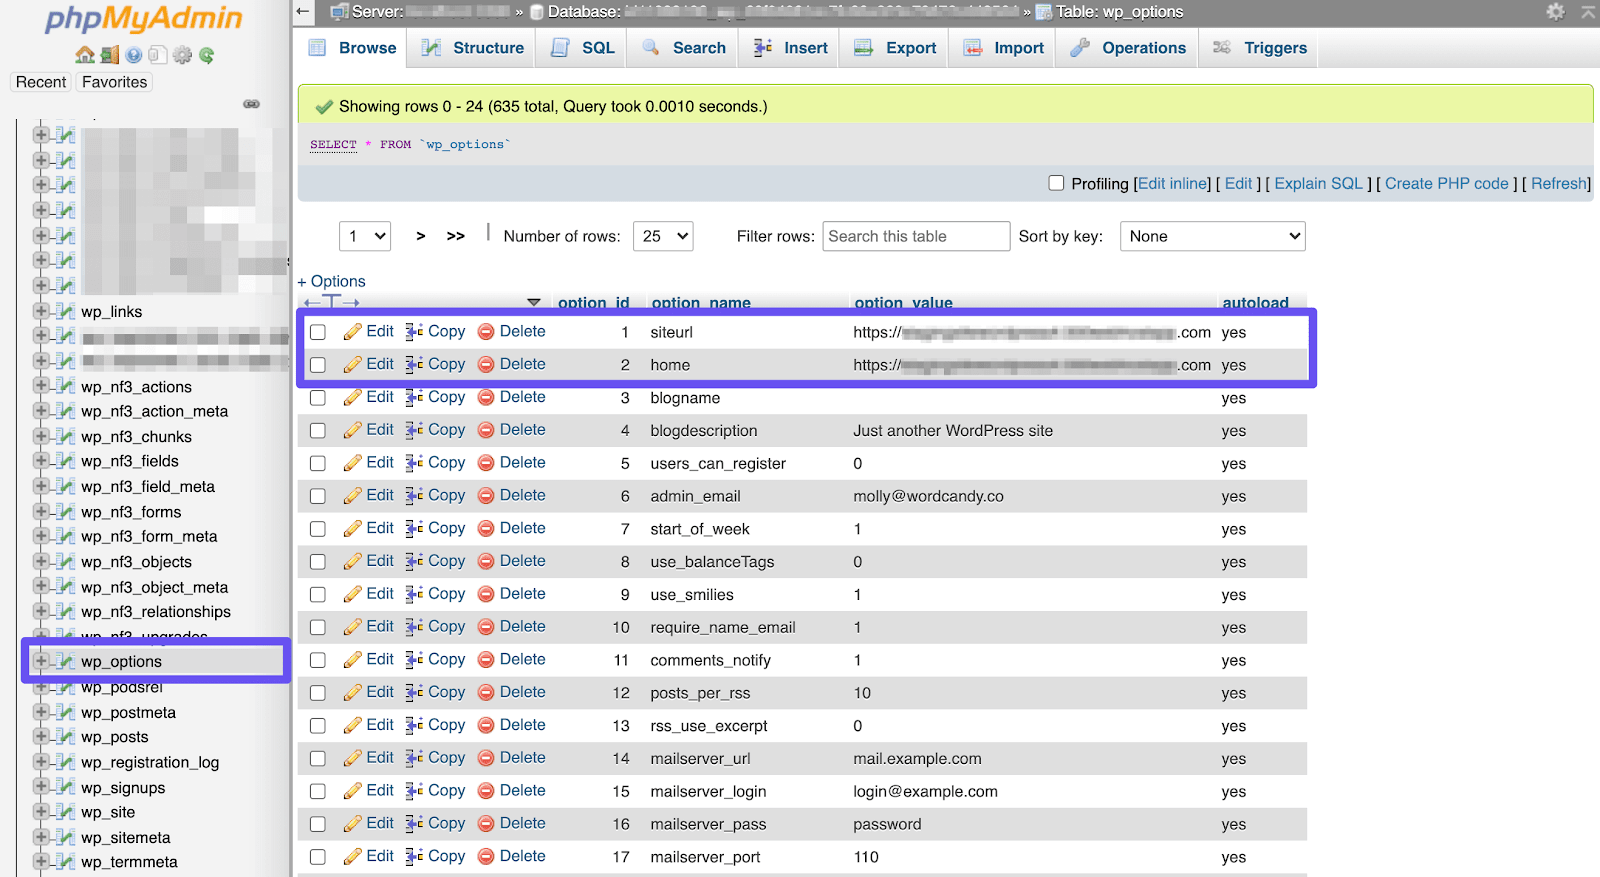
Task: Open page settings gear in top bar
Action: [1555, 12]
